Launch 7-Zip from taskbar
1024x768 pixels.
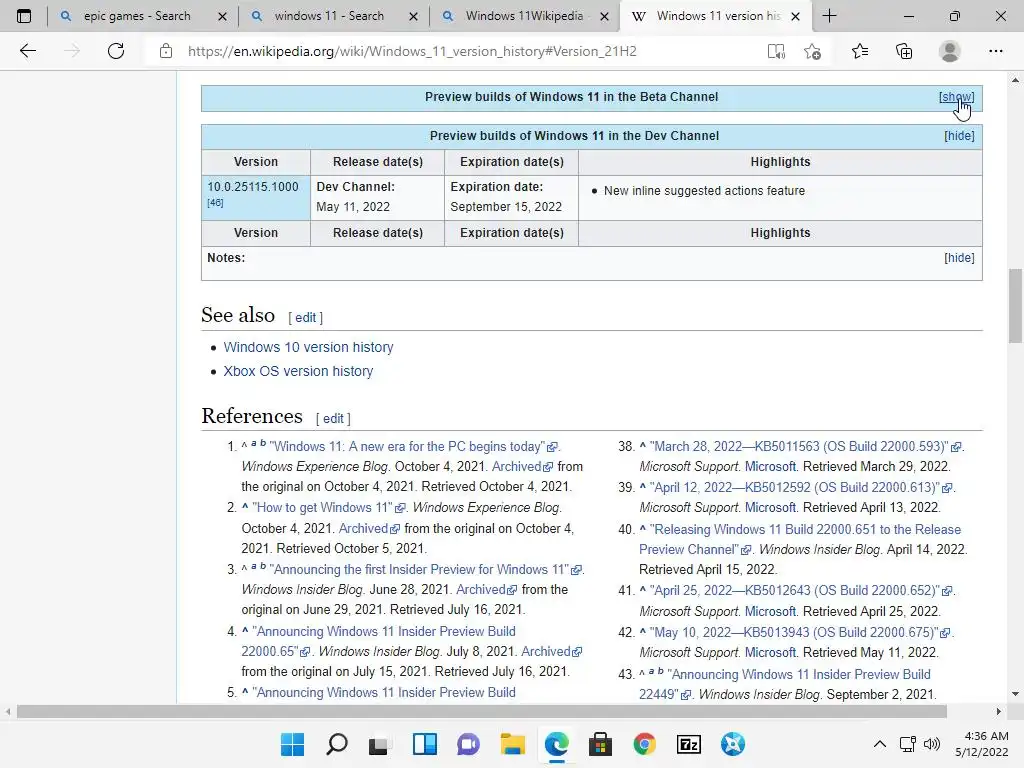688,744
